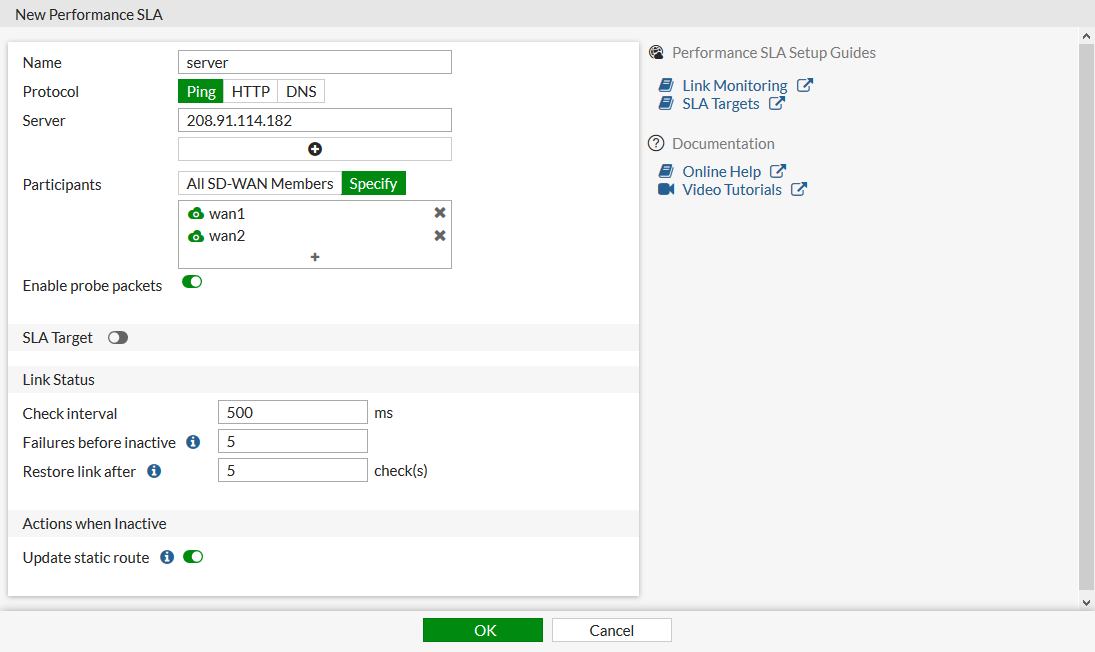Switch protocol to HTTP
The image size is (1095, 652).
point(250,91)
